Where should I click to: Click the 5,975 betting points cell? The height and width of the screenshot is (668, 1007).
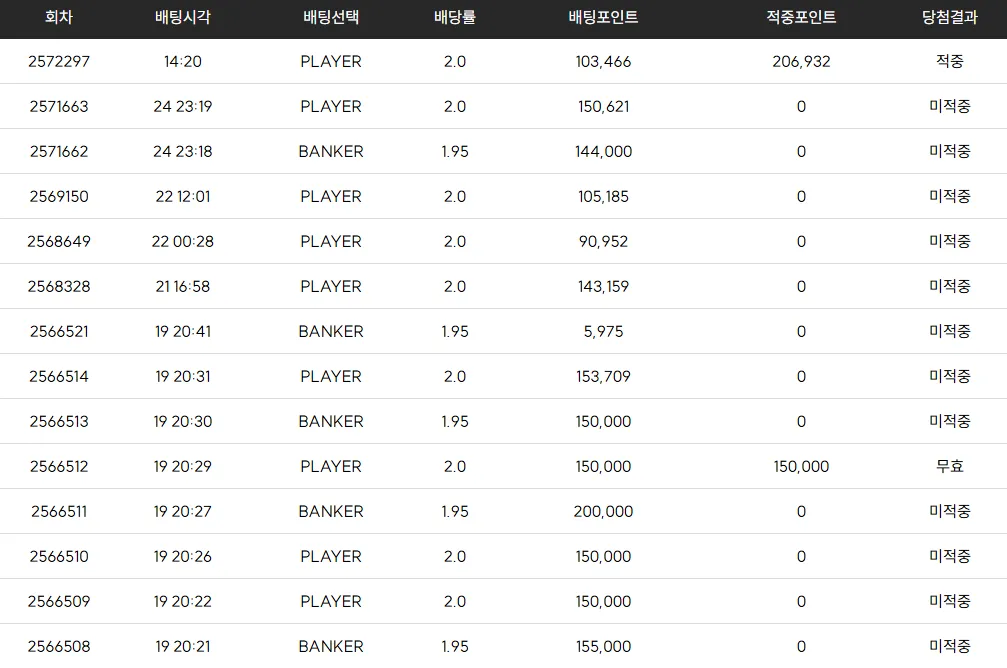[603, 331]
